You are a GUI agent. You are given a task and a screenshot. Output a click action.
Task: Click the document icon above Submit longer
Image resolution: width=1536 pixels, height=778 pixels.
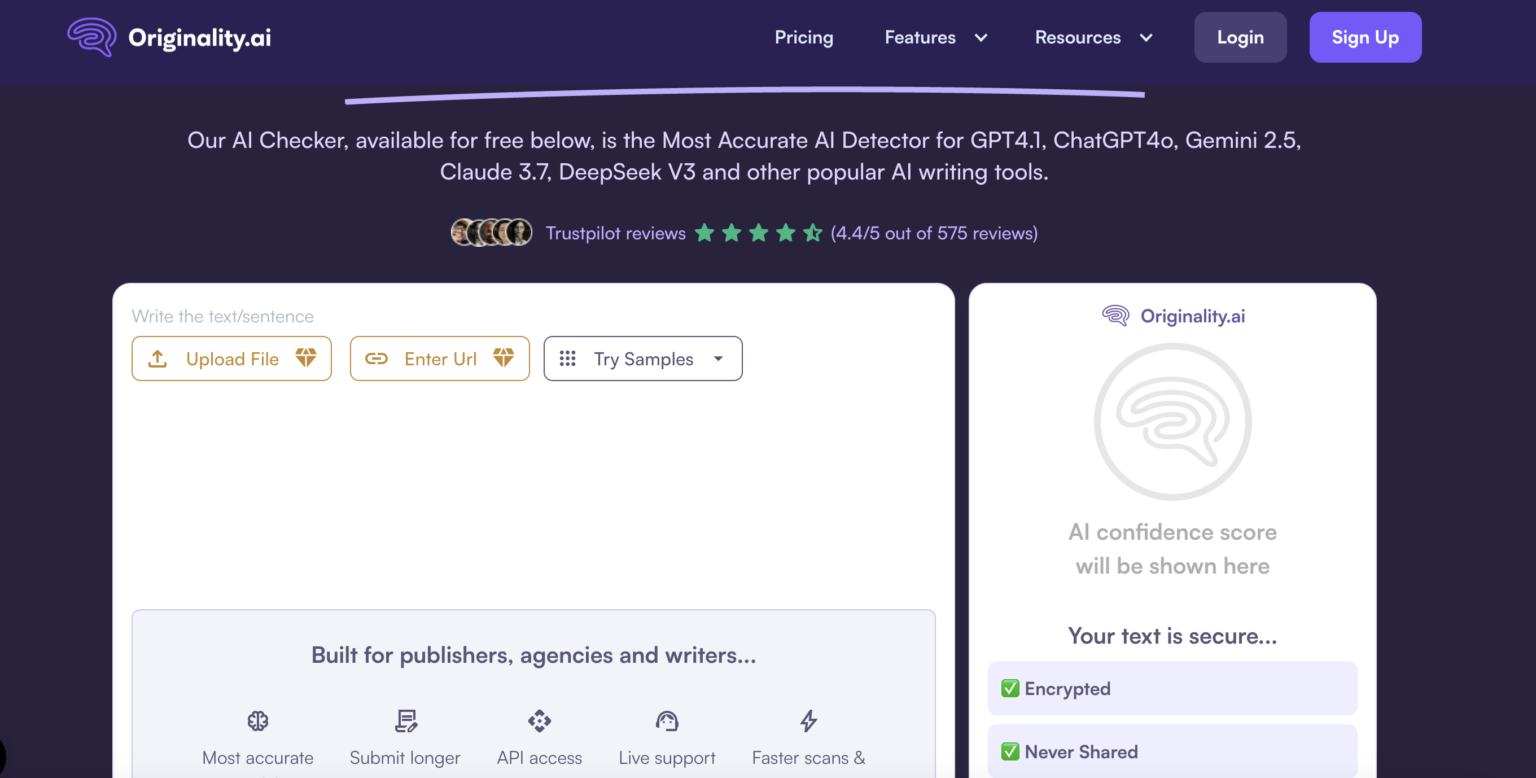(x=405, y=721)
